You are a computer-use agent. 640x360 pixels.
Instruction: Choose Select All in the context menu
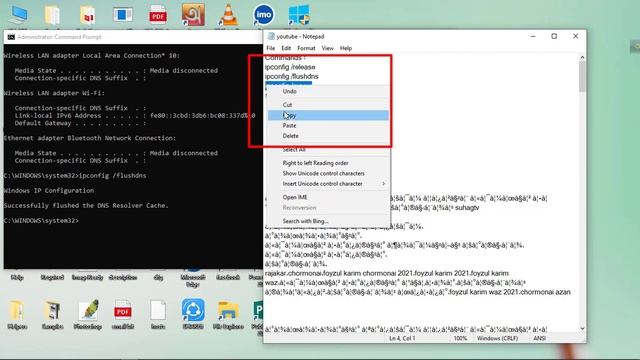pyautogui.click(x=328, y=150)
